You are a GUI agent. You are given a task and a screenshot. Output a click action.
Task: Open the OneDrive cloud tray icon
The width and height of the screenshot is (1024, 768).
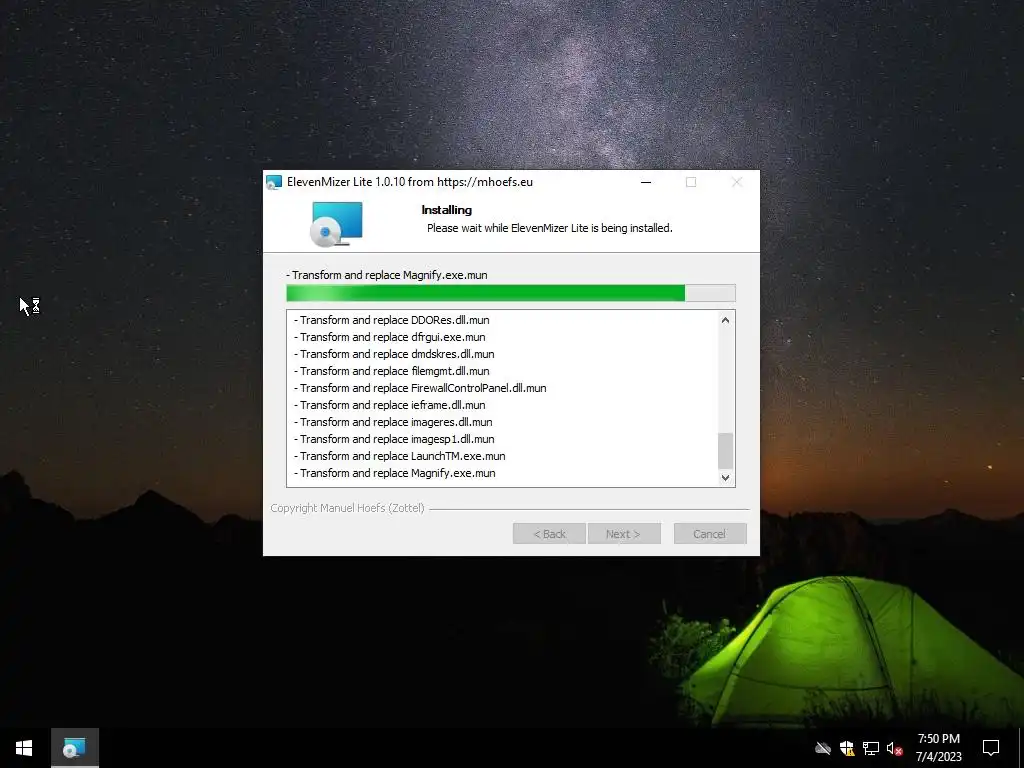823,748
